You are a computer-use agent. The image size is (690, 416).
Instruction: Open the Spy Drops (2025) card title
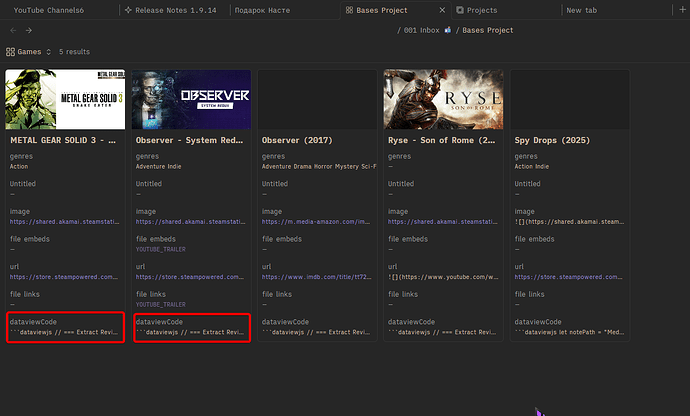[551, 140]
